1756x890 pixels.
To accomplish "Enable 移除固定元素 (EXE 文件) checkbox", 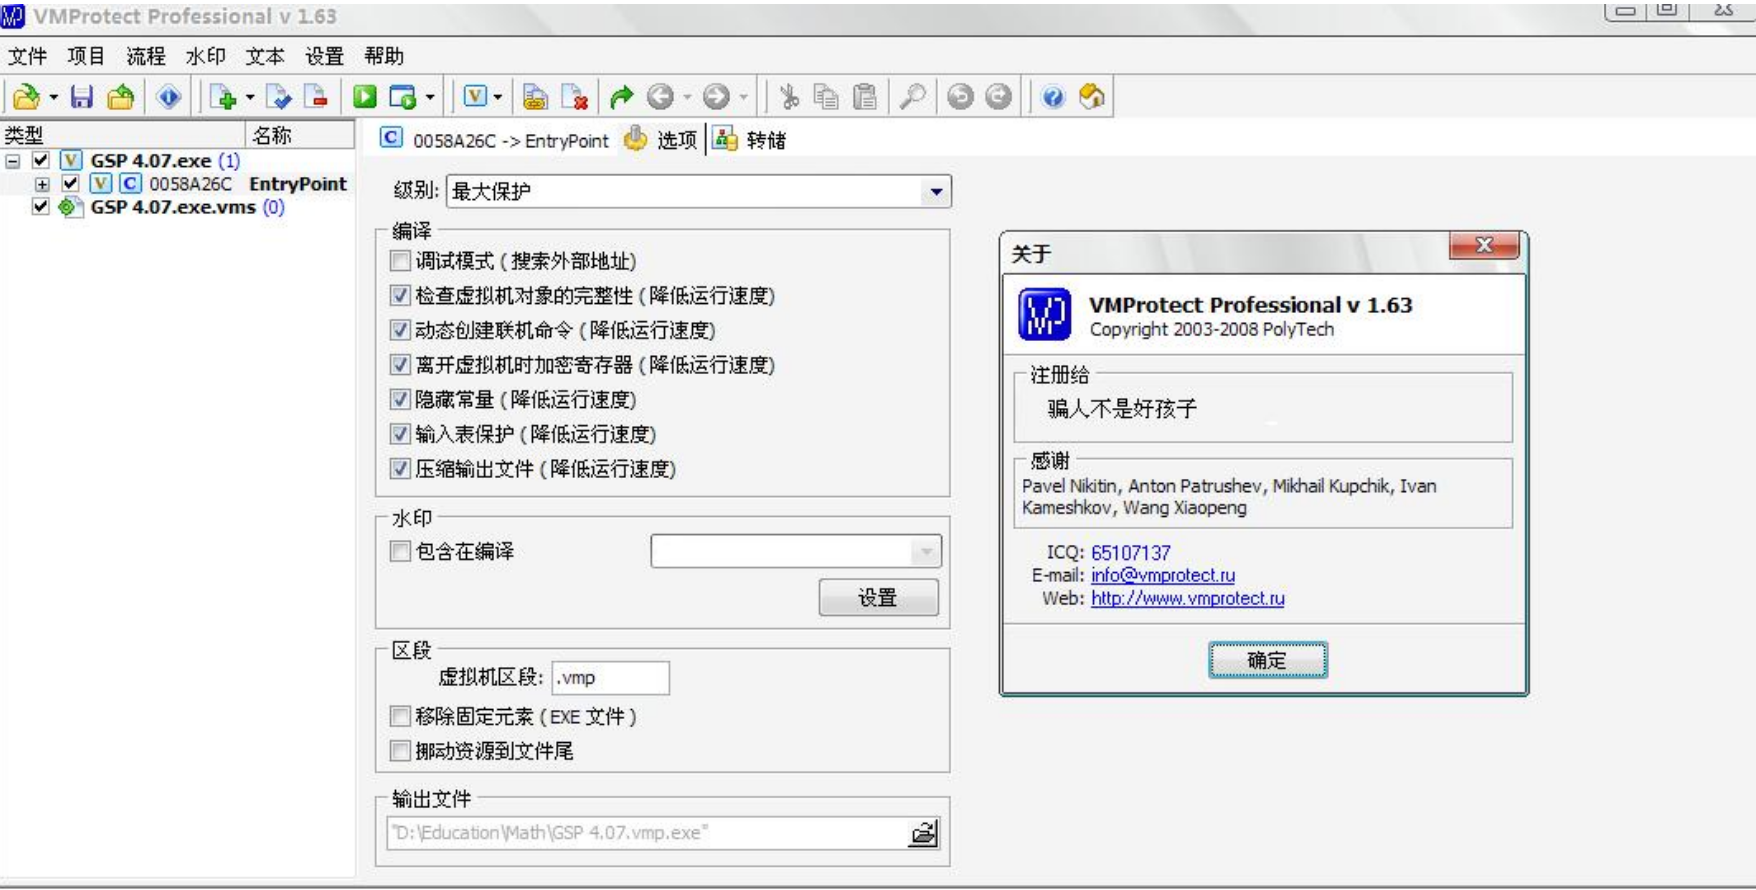I will pos(400,716).
